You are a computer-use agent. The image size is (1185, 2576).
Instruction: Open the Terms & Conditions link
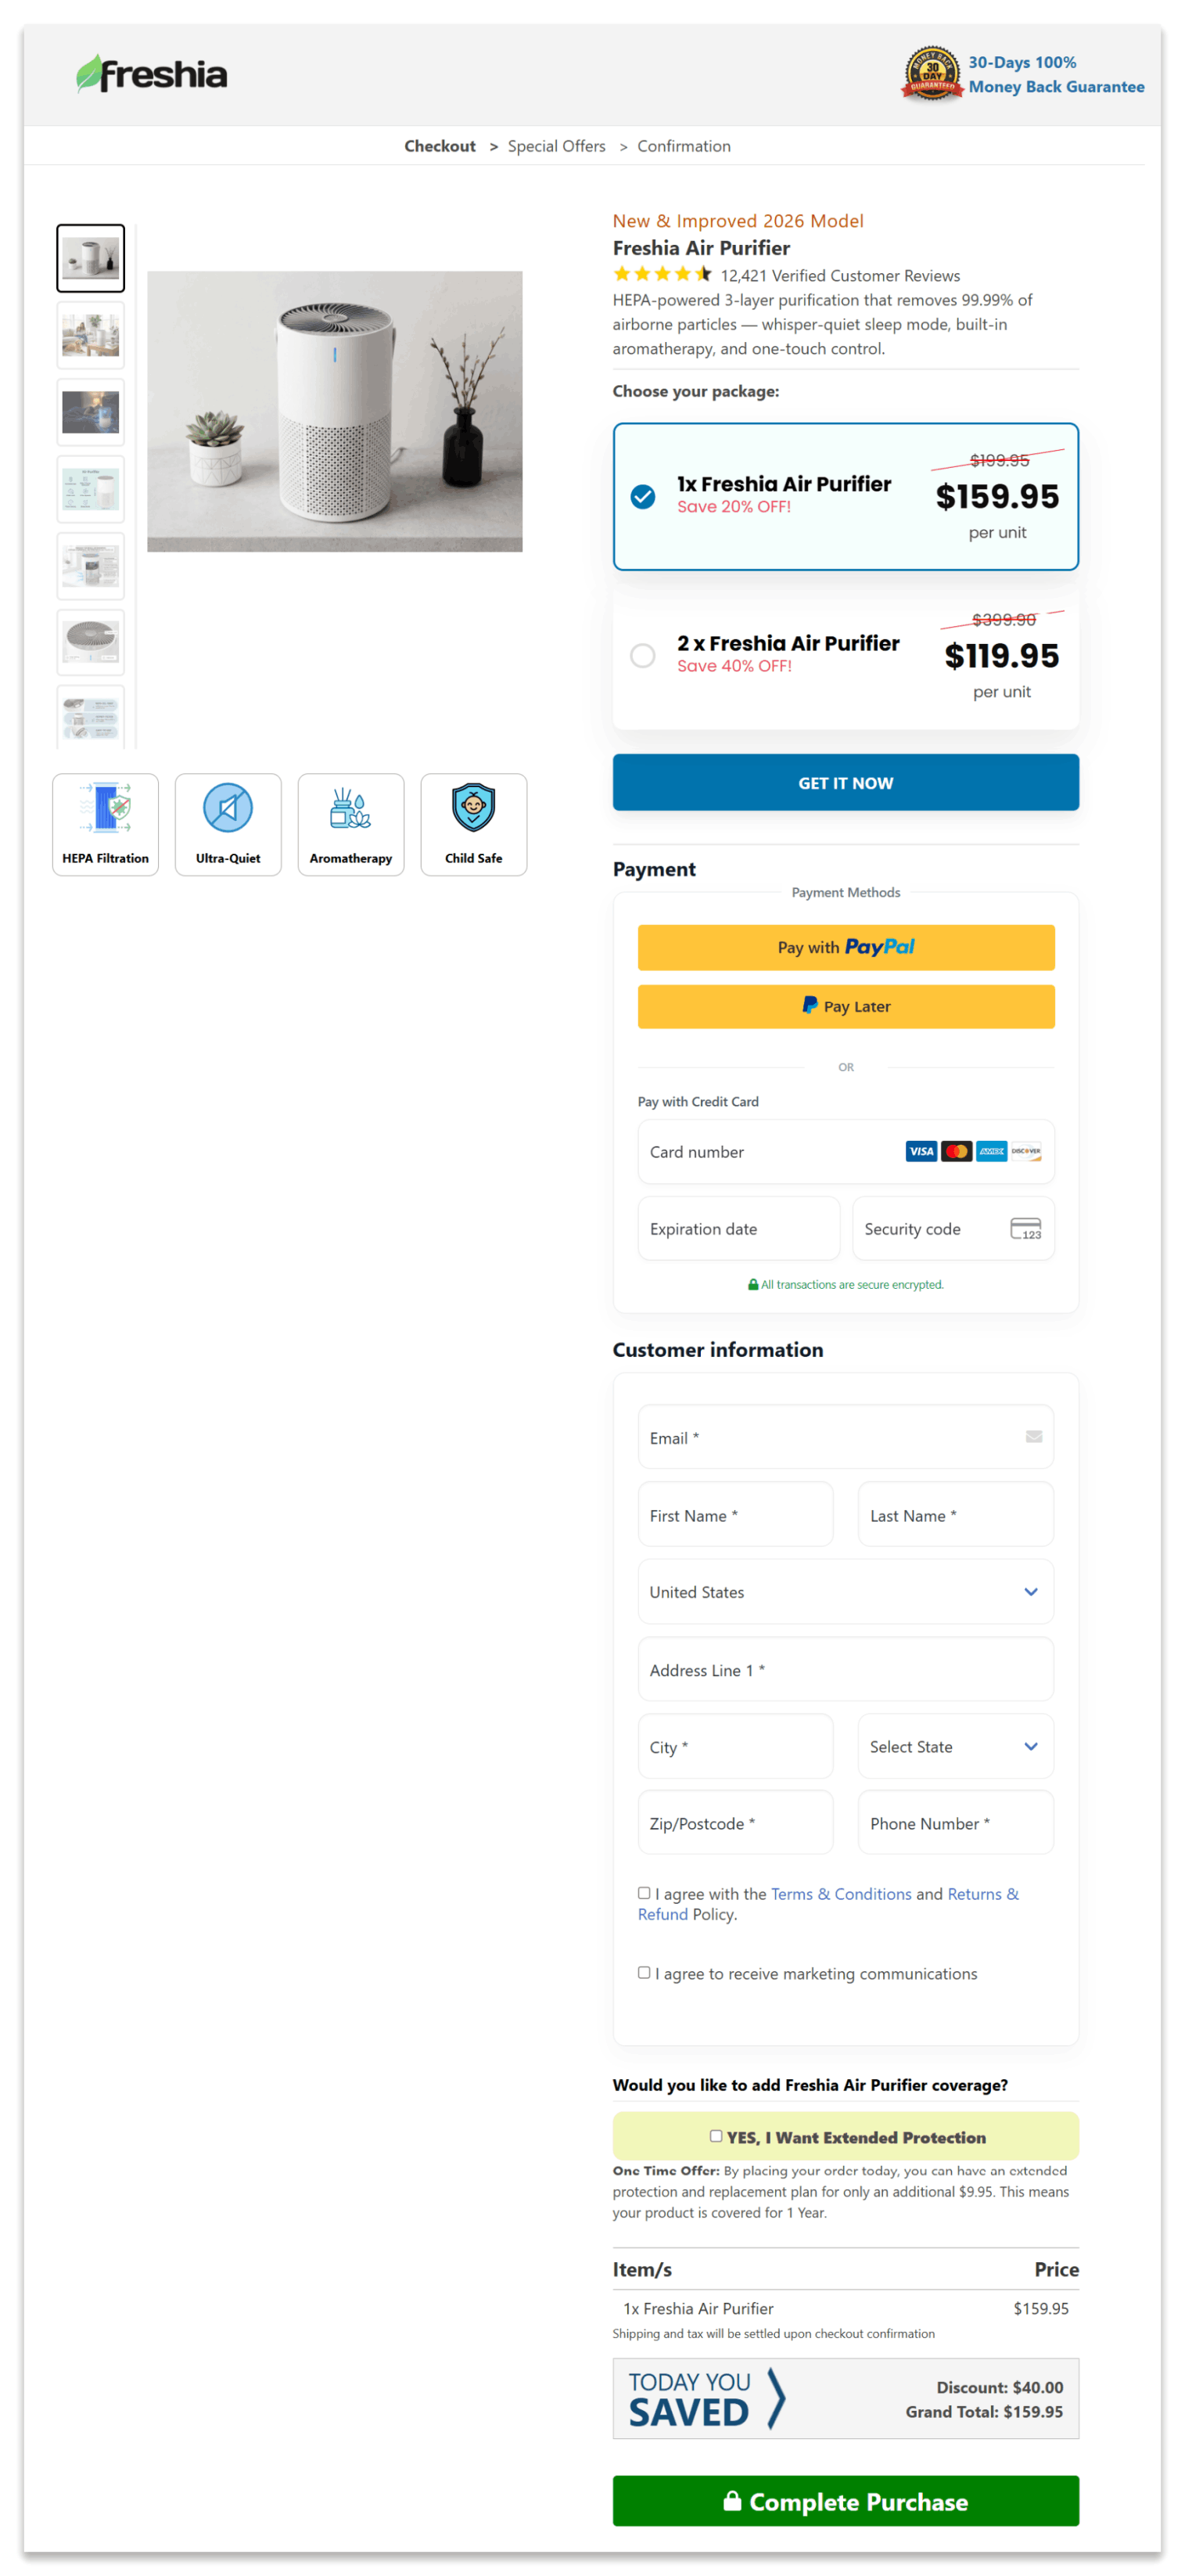[x=841, y=1894]
